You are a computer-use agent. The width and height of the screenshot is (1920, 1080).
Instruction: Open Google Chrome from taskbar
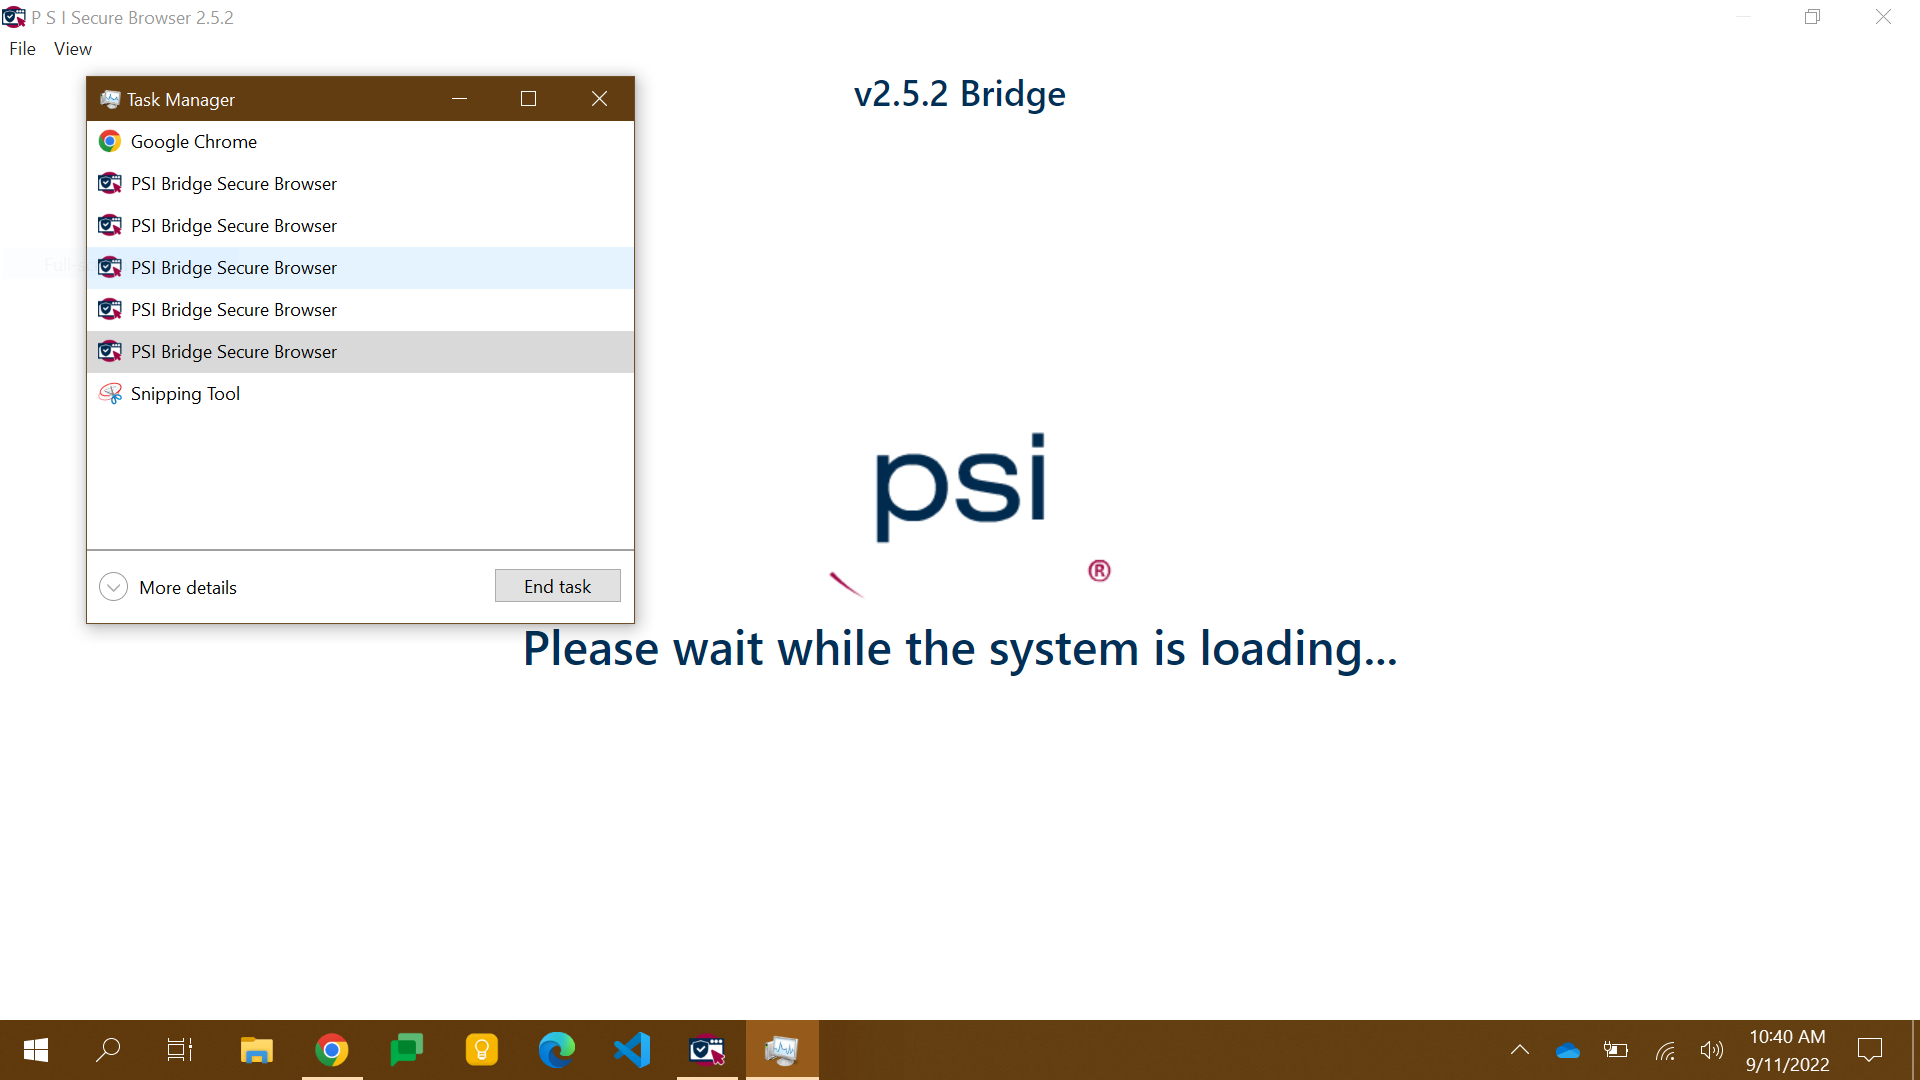coord(332,1050)
